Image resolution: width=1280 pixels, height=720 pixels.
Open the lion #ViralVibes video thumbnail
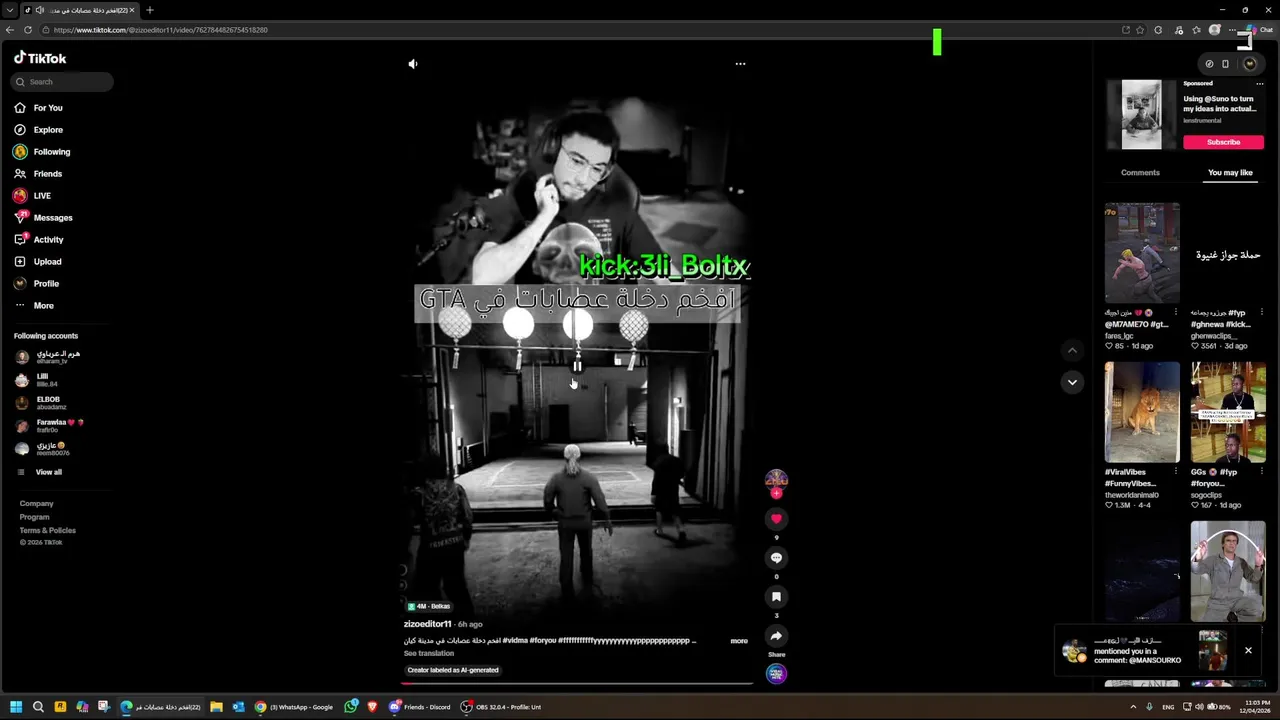(1142, 412)
